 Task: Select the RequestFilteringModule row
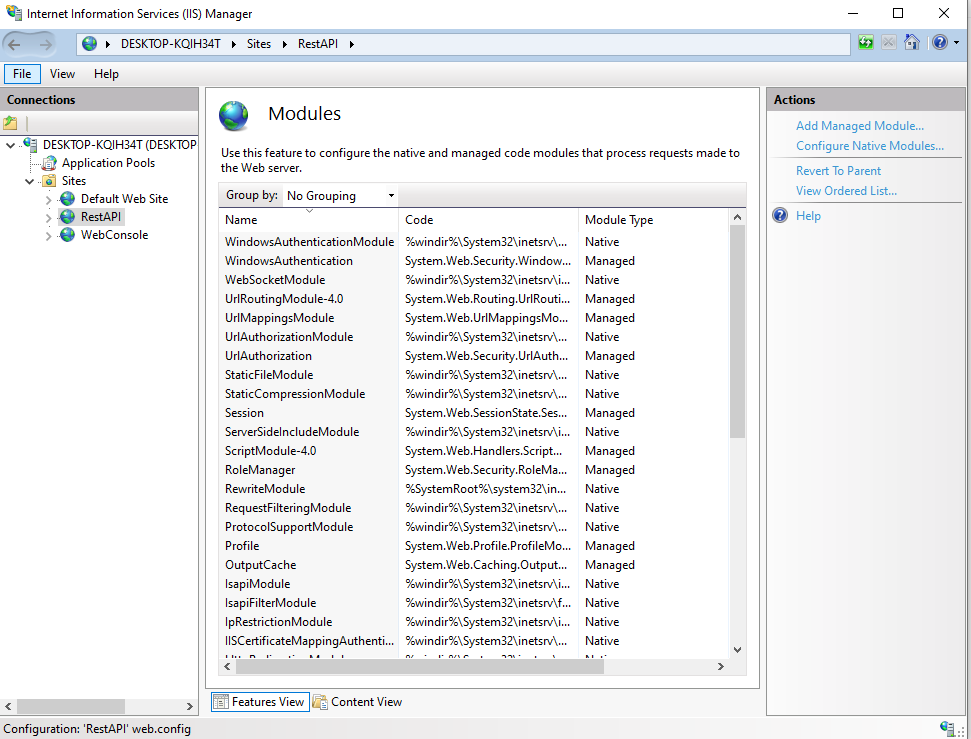474,508
